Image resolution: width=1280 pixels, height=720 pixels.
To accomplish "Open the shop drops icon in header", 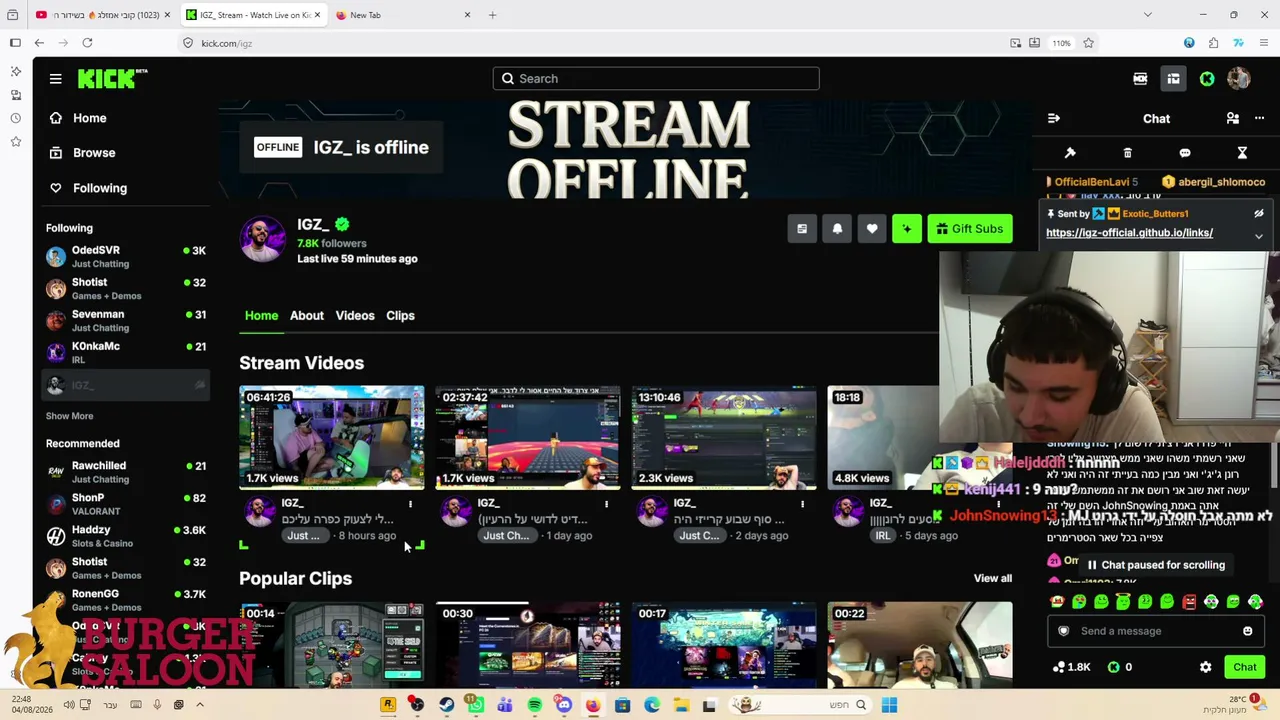I will tap(1173, 79).
